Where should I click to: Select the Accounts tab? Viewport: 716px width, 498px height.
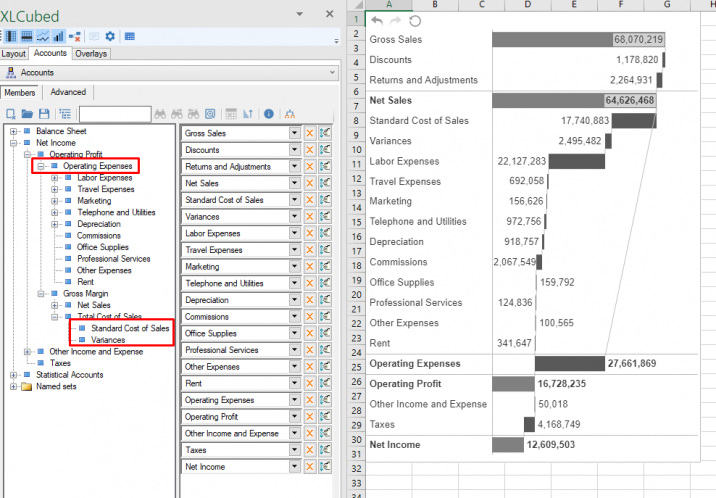[50, 53]
